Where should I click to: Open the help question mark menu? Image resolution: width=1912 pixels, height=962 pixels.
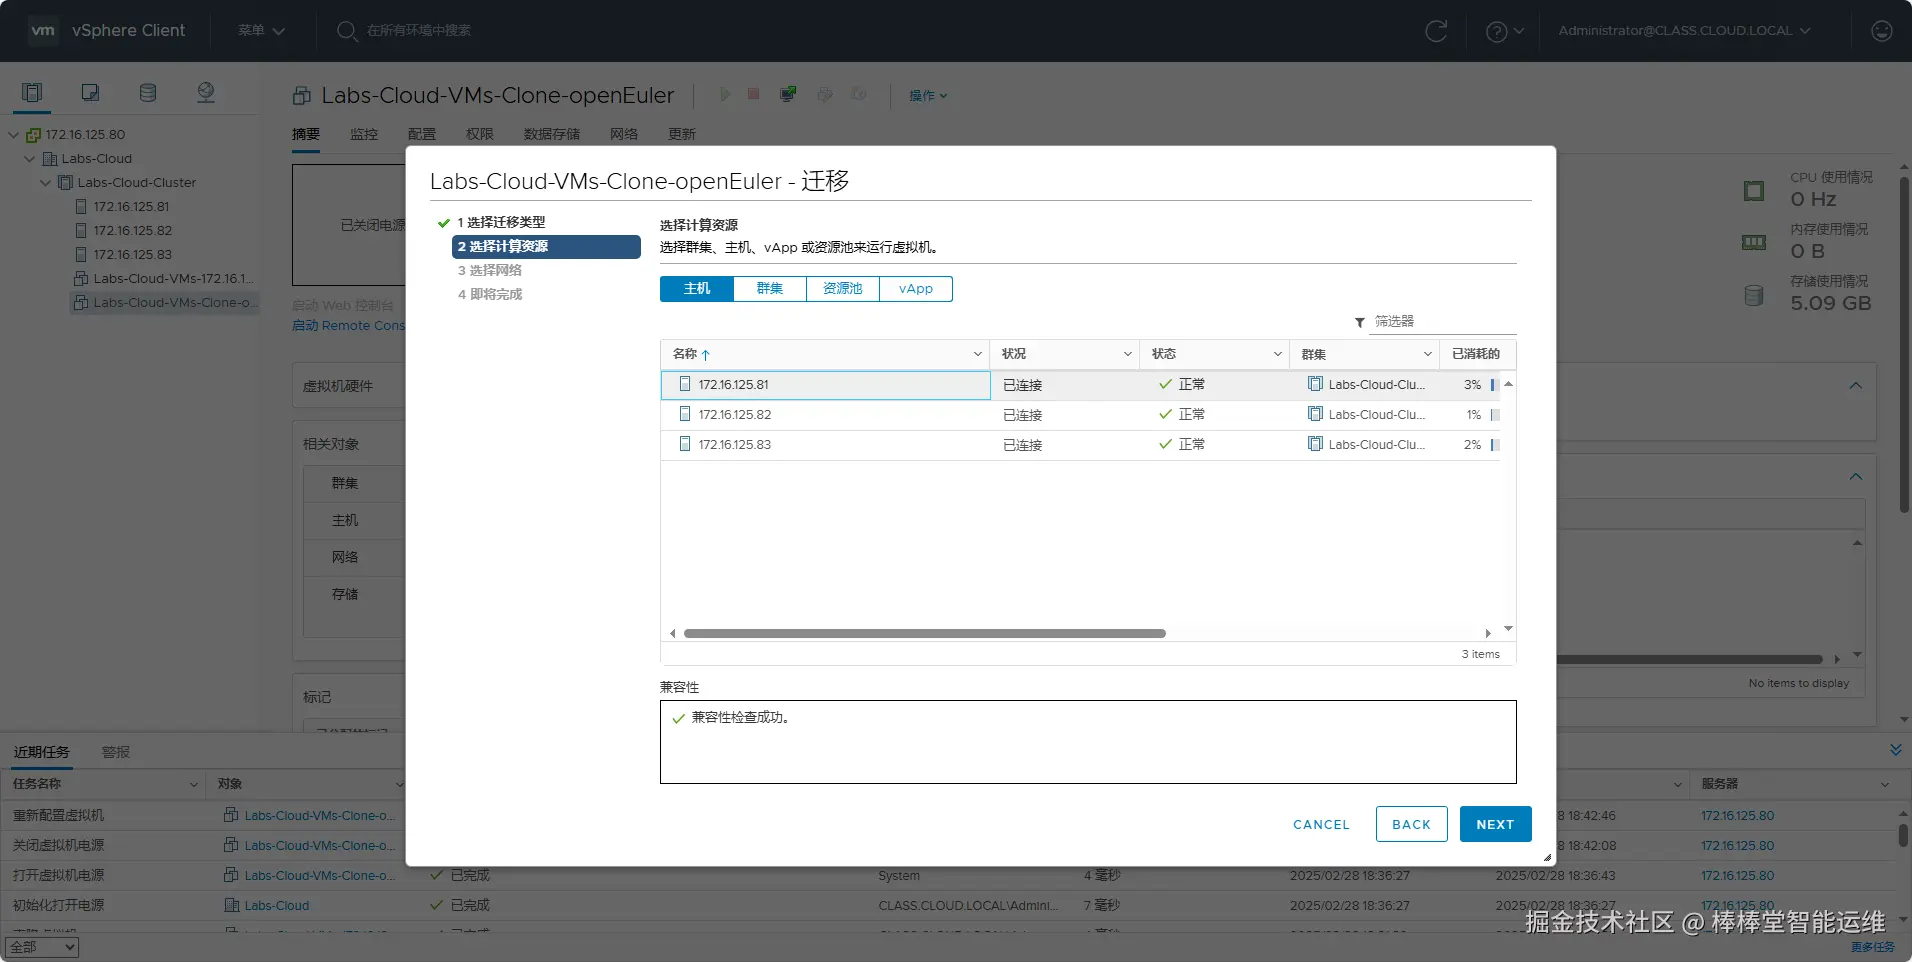[x=1504, y=31]
